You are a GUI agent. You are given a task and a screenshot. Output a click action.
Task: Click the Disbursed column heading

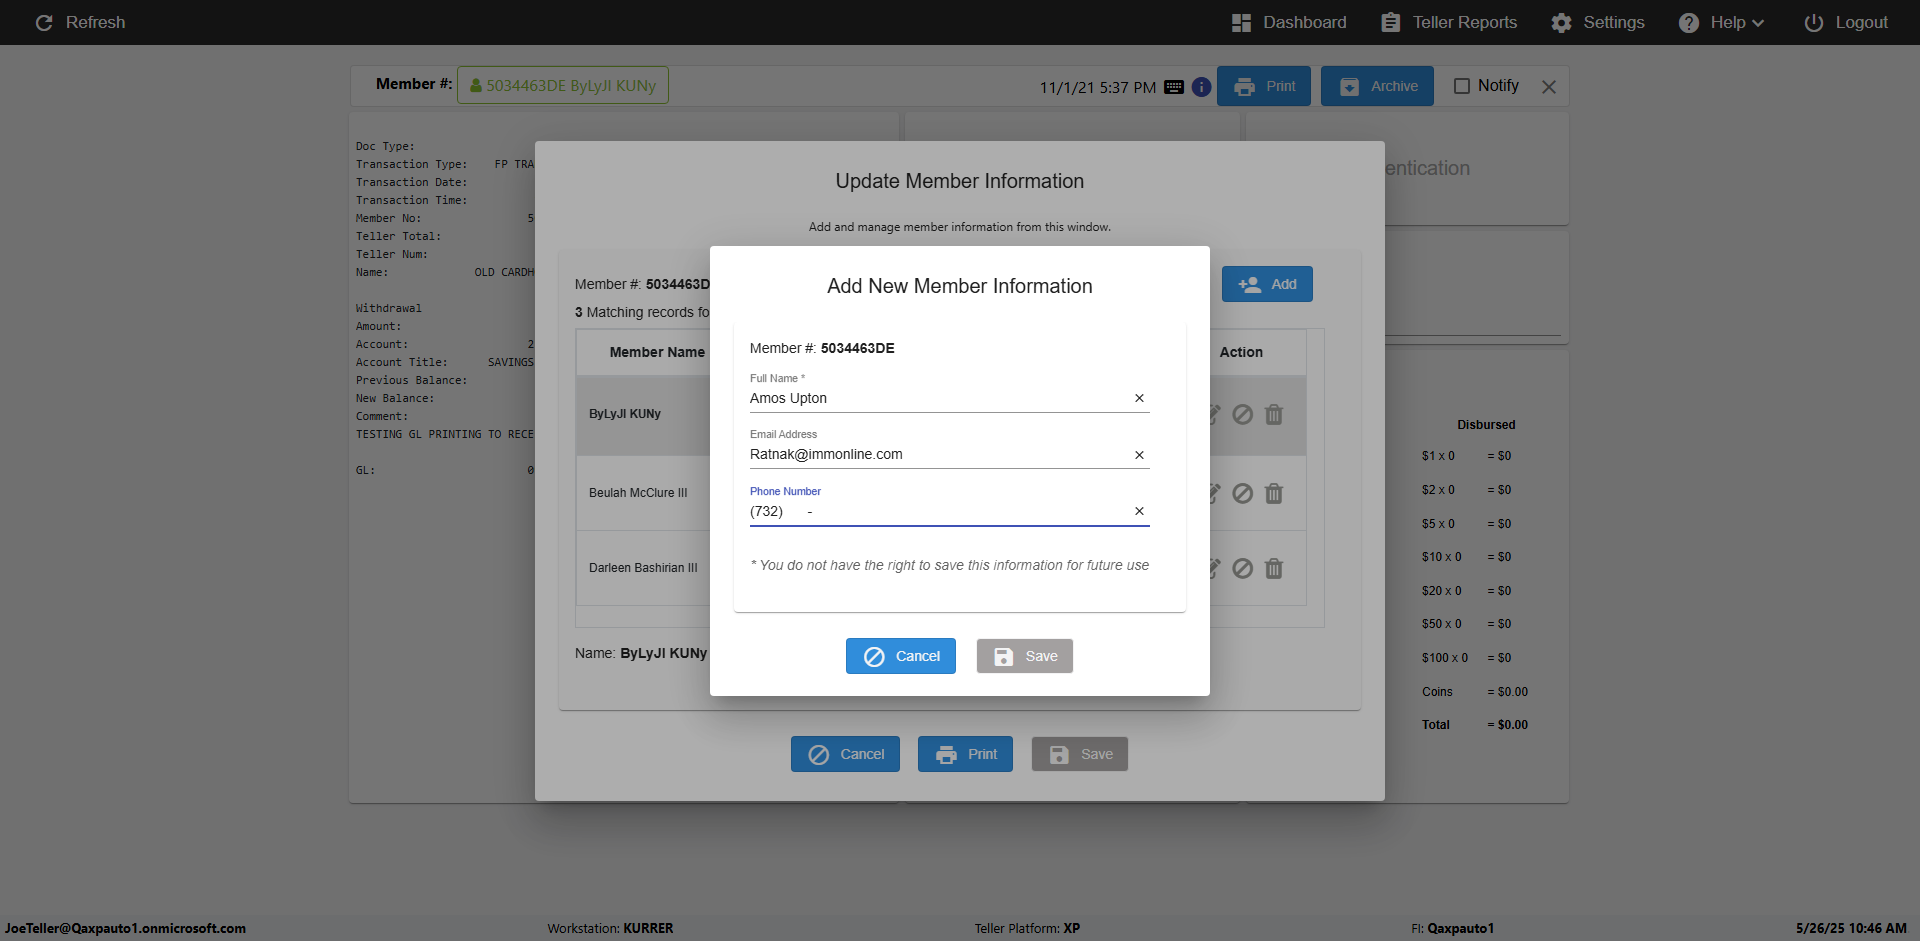1486,425
